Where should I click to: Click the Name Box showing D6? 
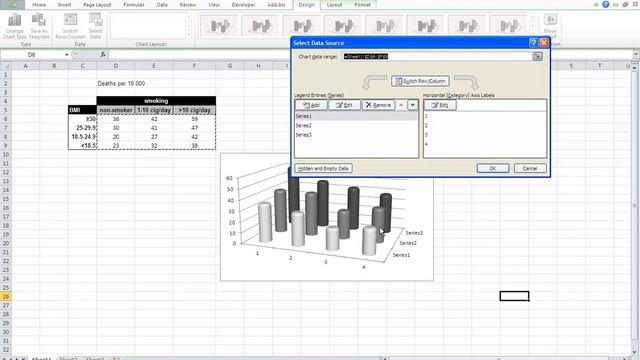point(32,55)
